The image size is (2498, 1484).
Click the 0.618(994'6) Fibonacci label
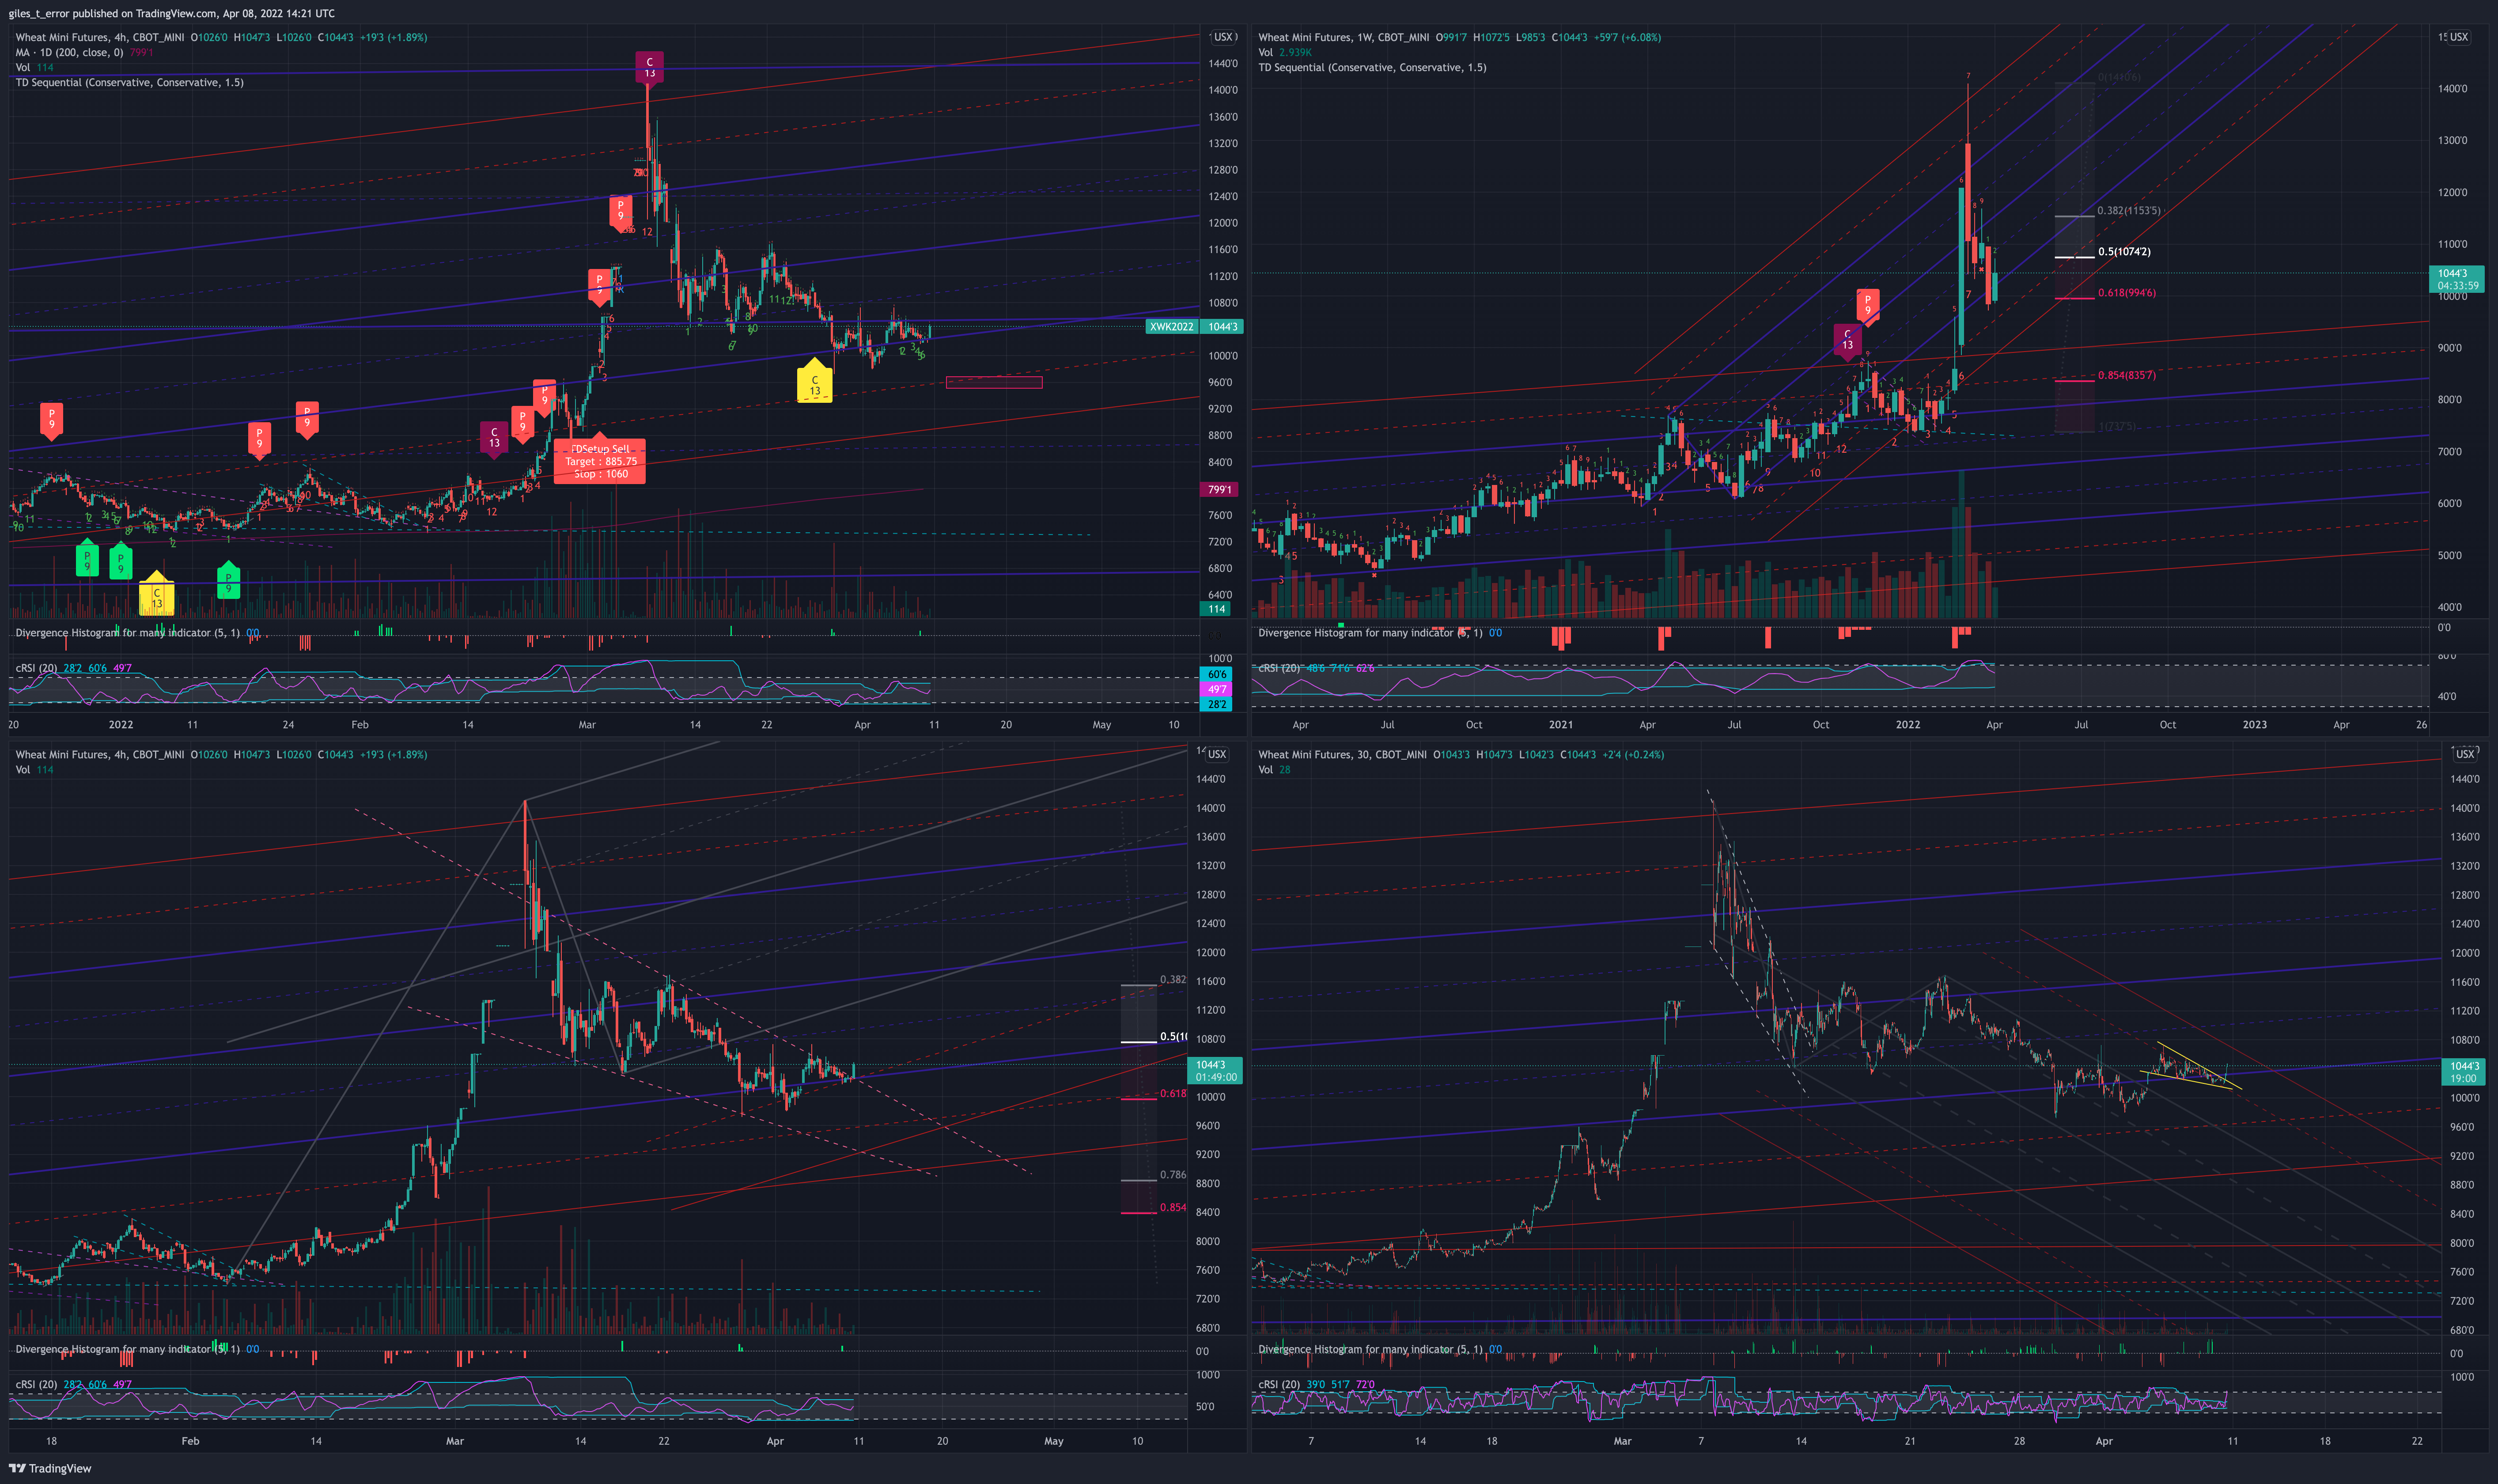[x=2126, y=293]
